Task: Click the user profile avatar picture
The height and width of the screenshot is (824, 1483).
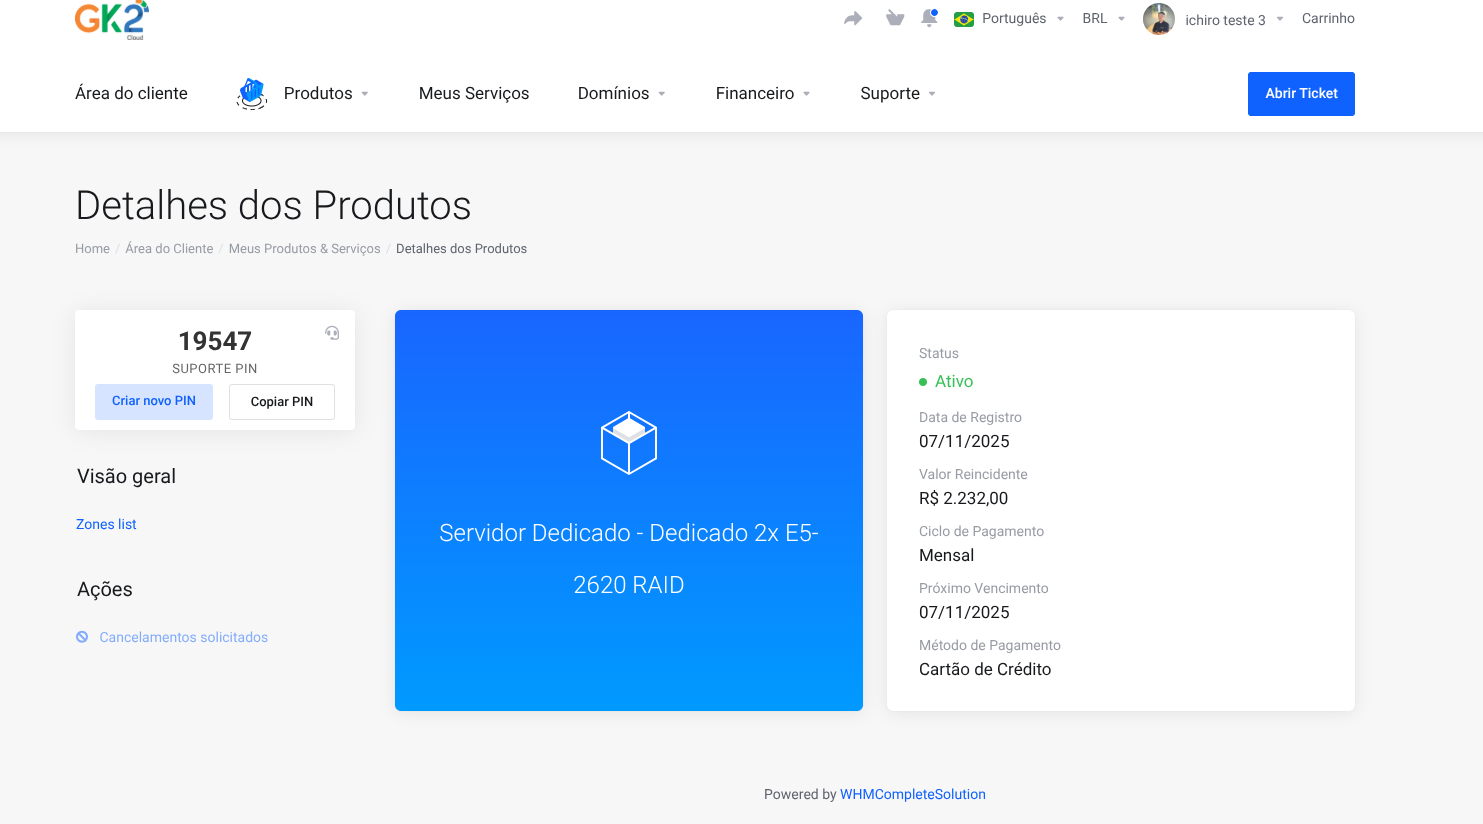Action: [1158, 19]
